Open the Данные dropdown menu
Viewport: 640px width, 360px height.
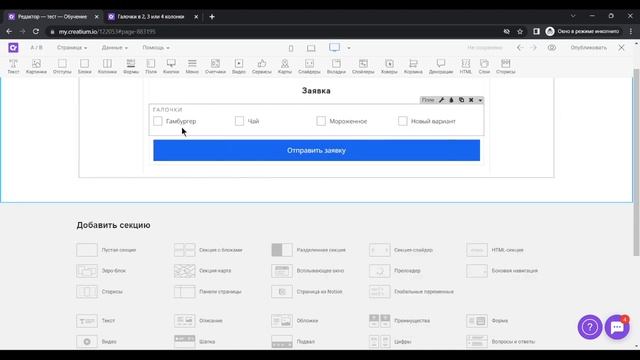tap(115, 48)
